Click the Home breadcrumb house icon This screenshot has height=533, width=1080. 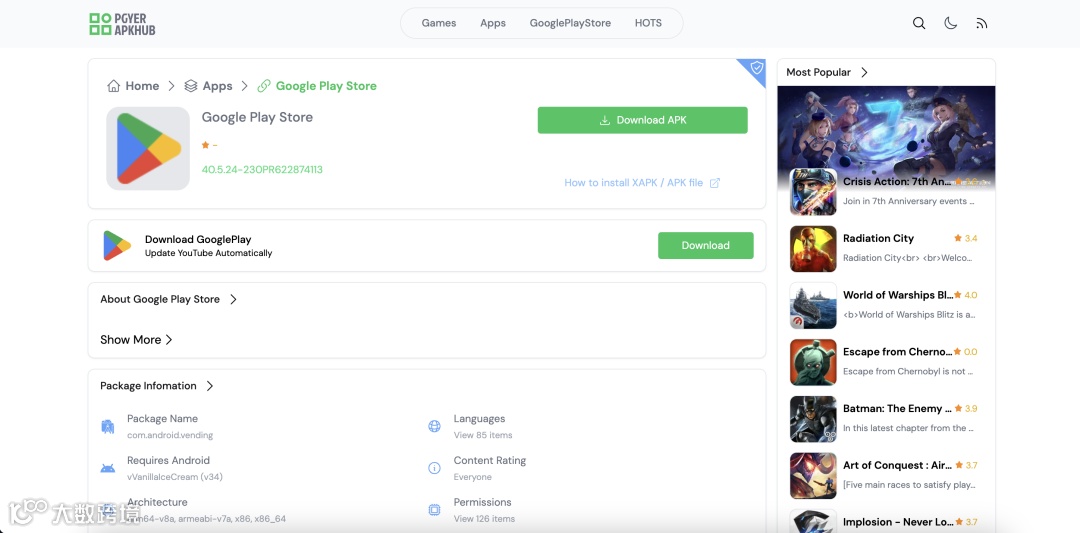point(114,86)
